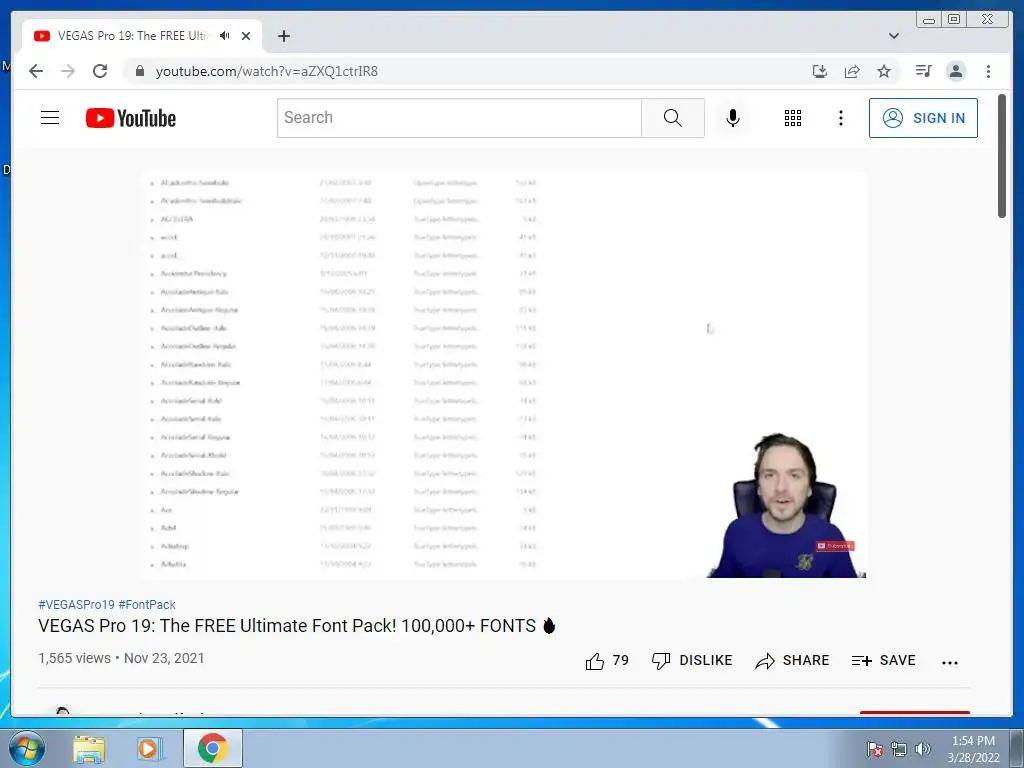This screenshot has width=1024, height=768.
Task: Open Windows Explorer from the taskbar
Action: [89, 749]
